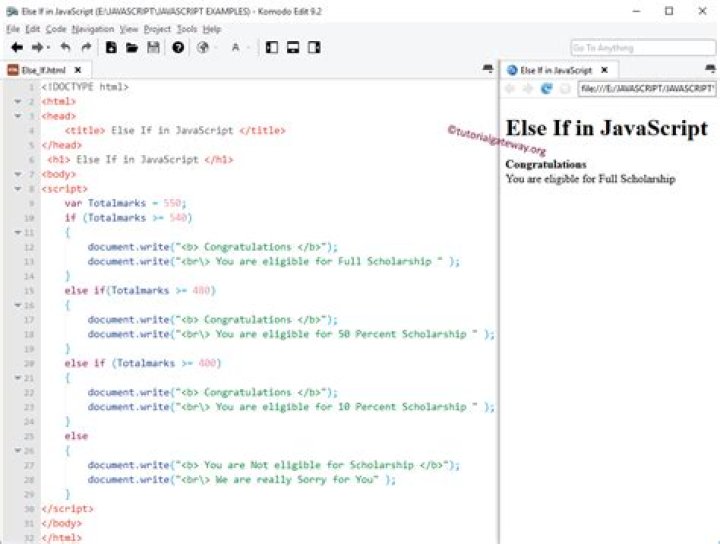Click line number 15 in the gutter

28,291
